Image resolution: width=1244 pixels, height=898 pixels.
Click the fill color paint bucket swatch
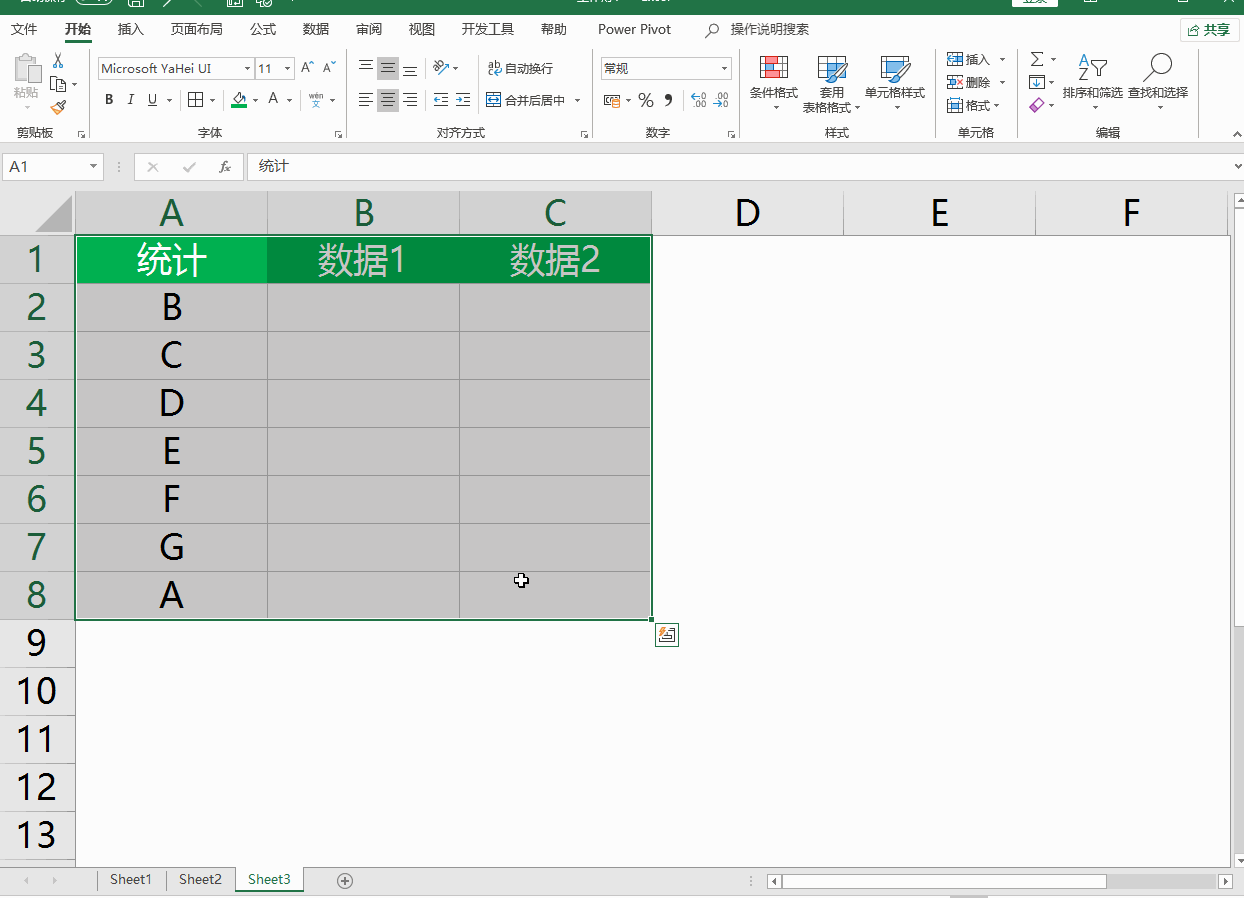coord(238,100)
